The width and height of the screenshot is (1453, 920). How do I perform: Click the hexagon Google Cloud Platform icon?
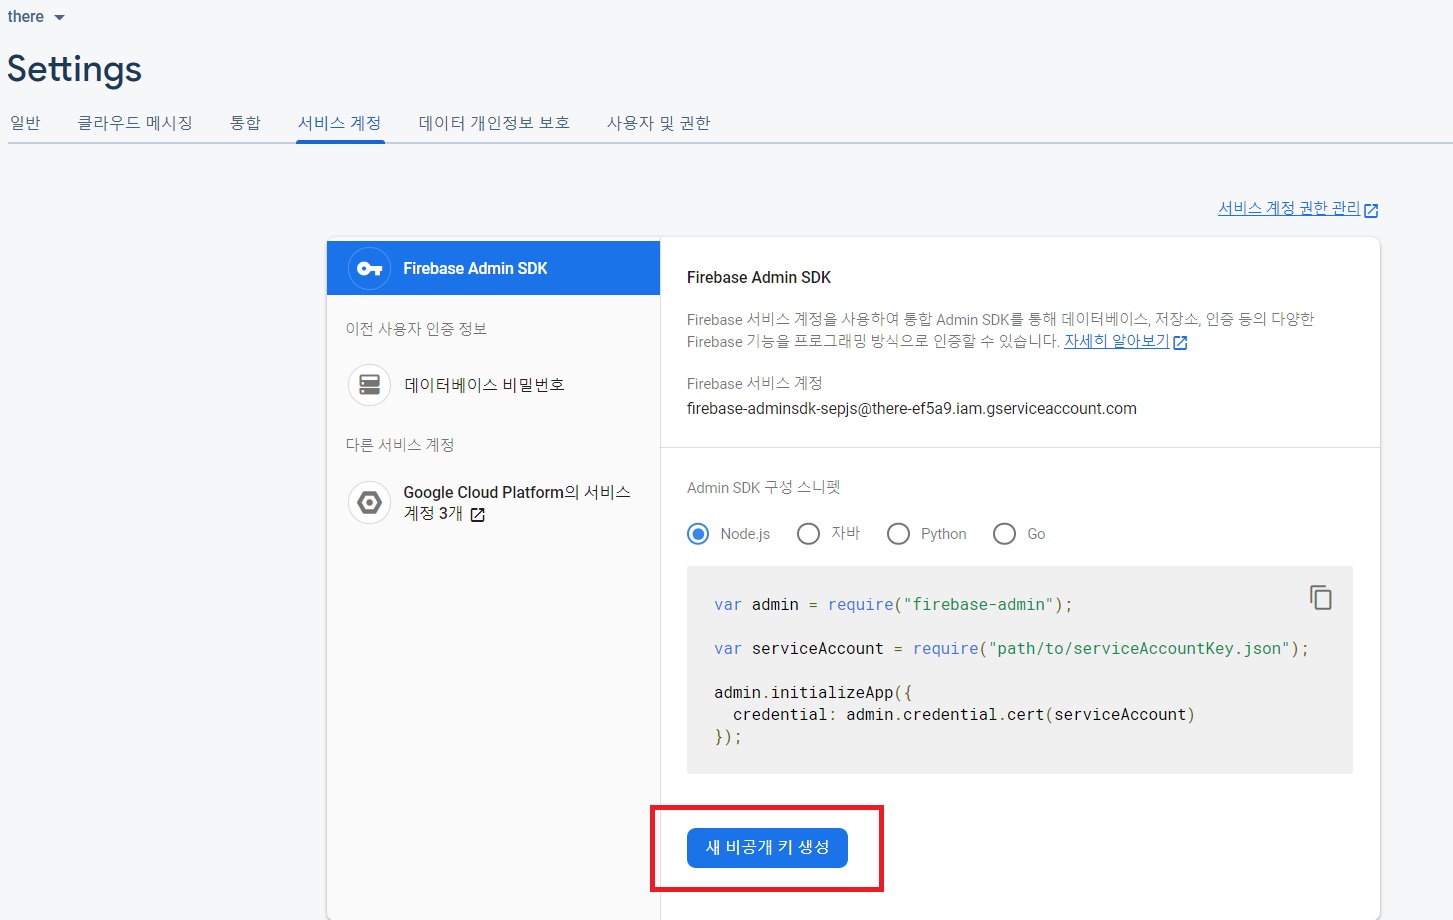tap(369, 502)
